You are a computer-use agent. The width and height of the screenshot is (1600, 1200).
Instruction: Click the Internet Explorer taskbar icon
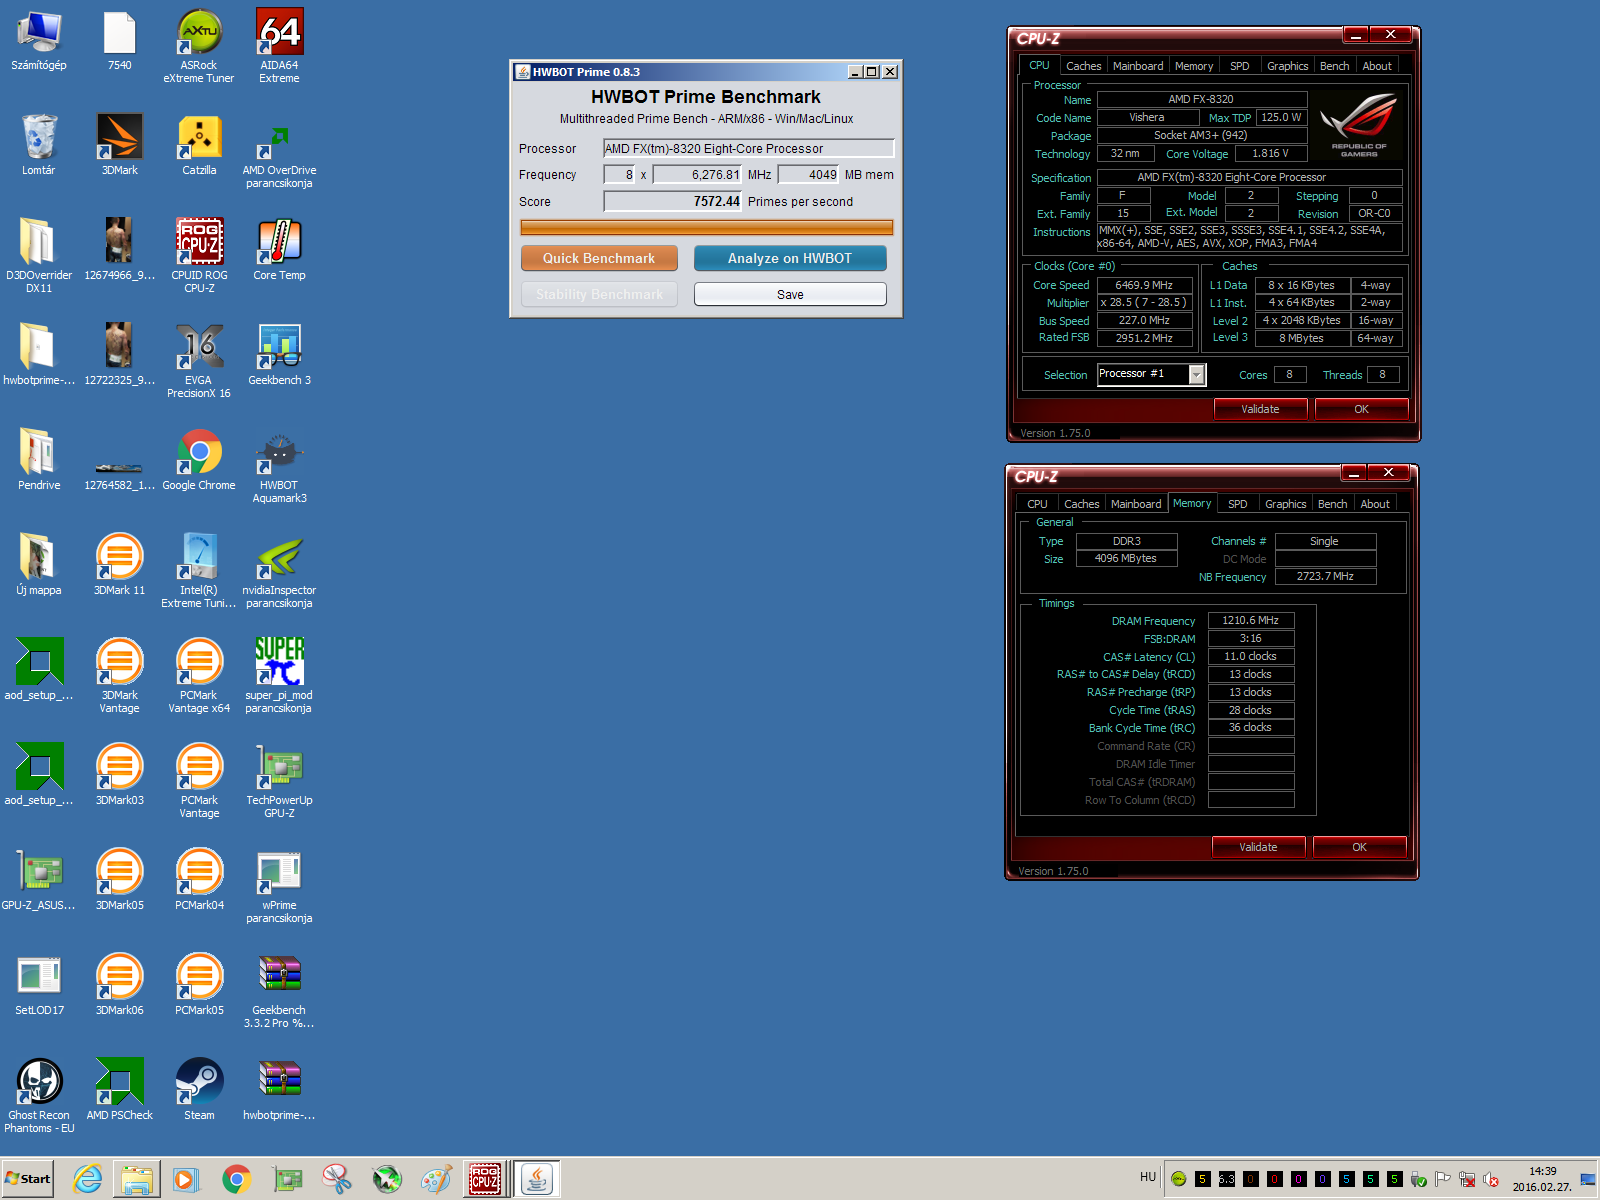coord(88,1179)
